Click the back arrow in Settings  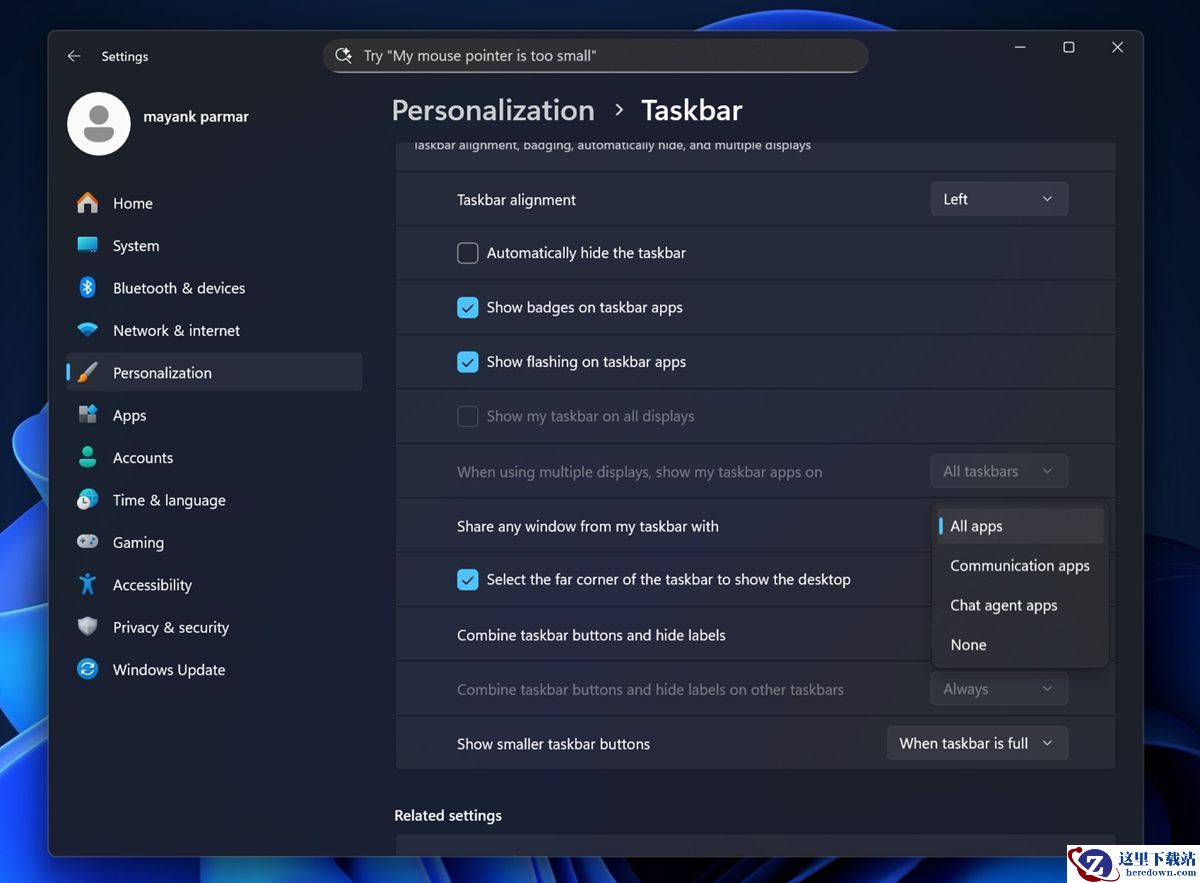point(74,57)
